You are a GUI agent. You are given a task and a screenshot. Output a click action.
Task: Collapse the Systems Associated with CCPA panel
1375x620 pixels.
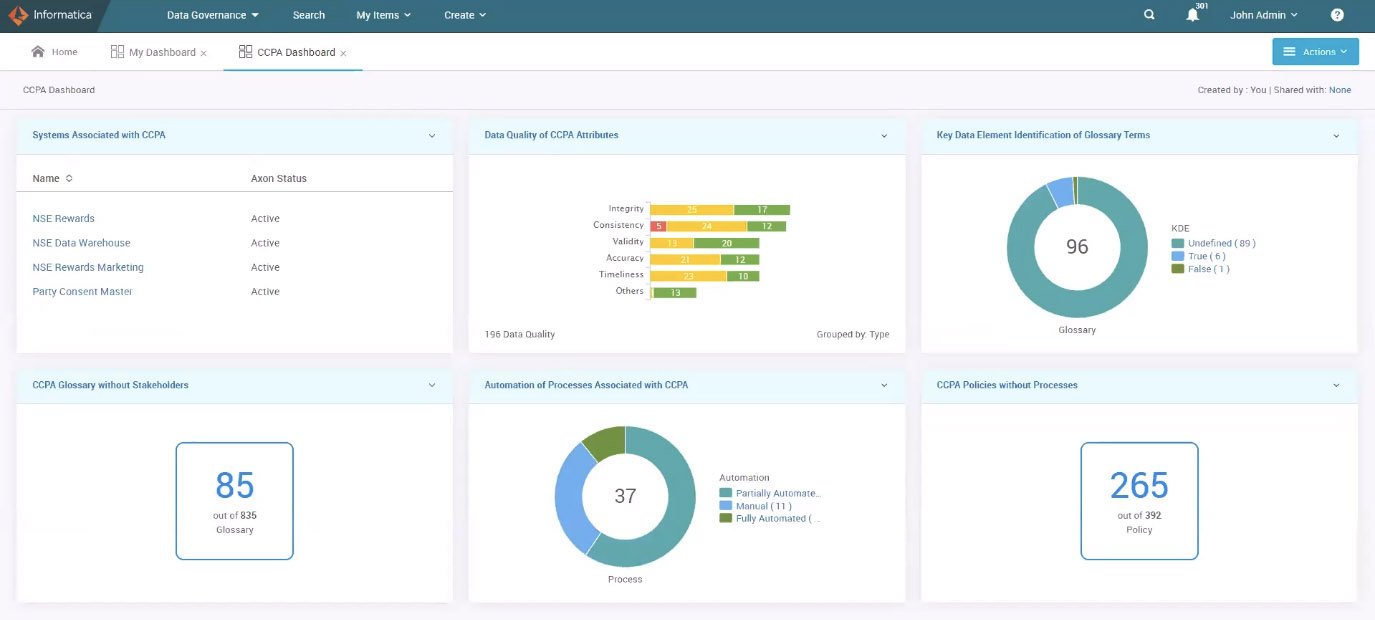point(432,135)
